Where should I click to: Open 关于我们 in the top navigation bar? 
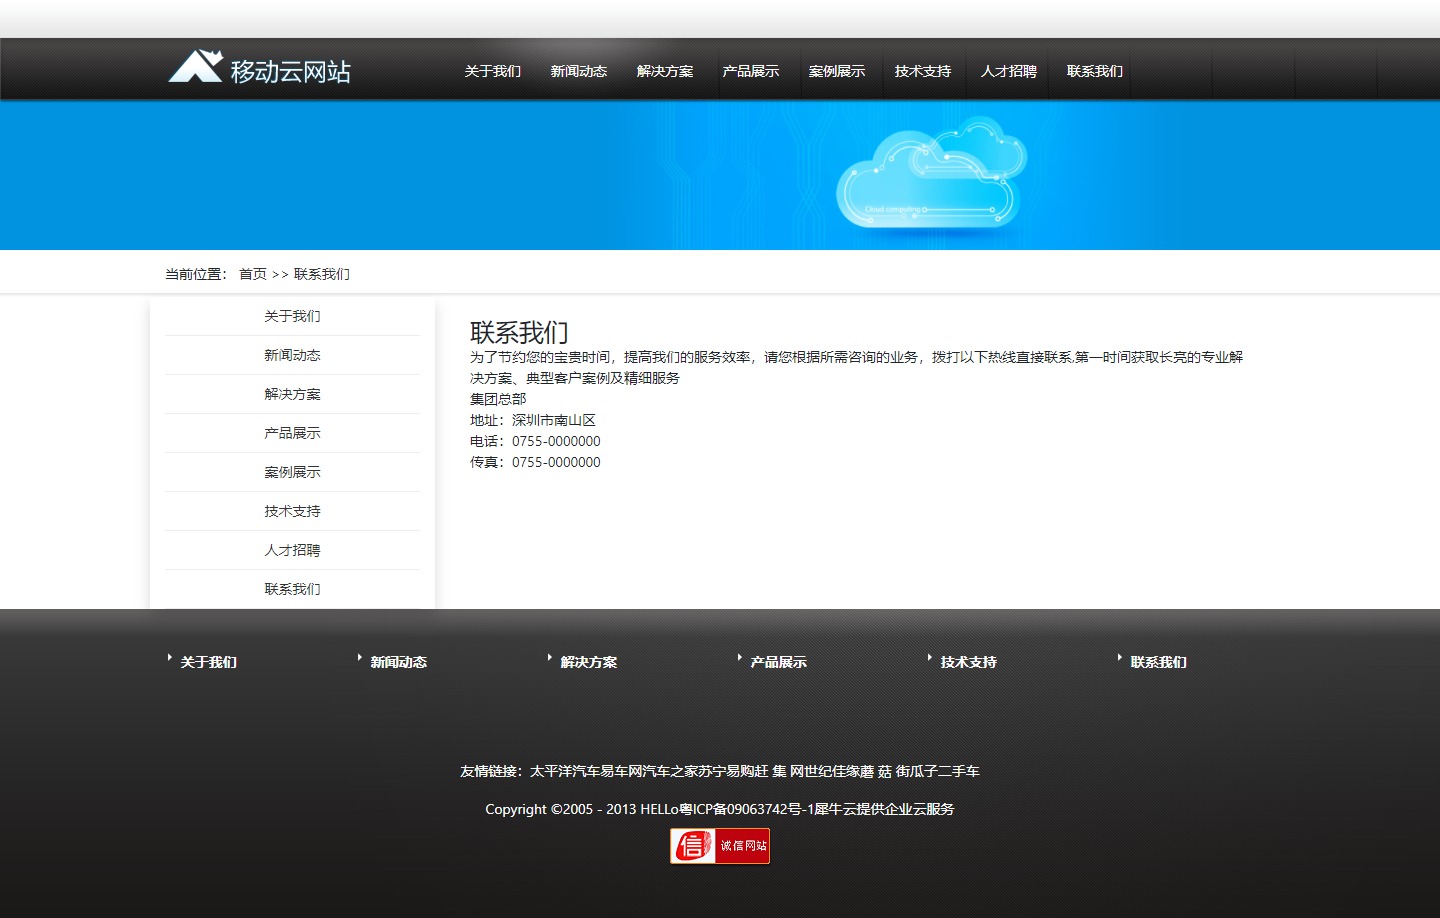492,71
